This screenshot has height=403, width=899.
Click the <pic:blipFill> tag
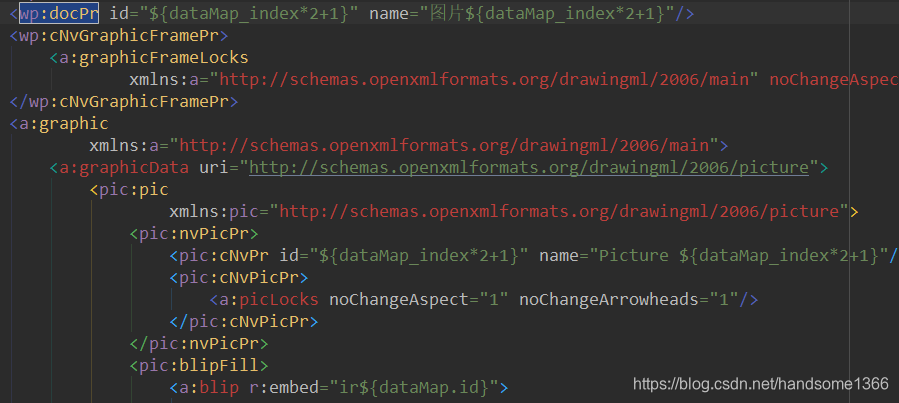(x=199, y=365)
